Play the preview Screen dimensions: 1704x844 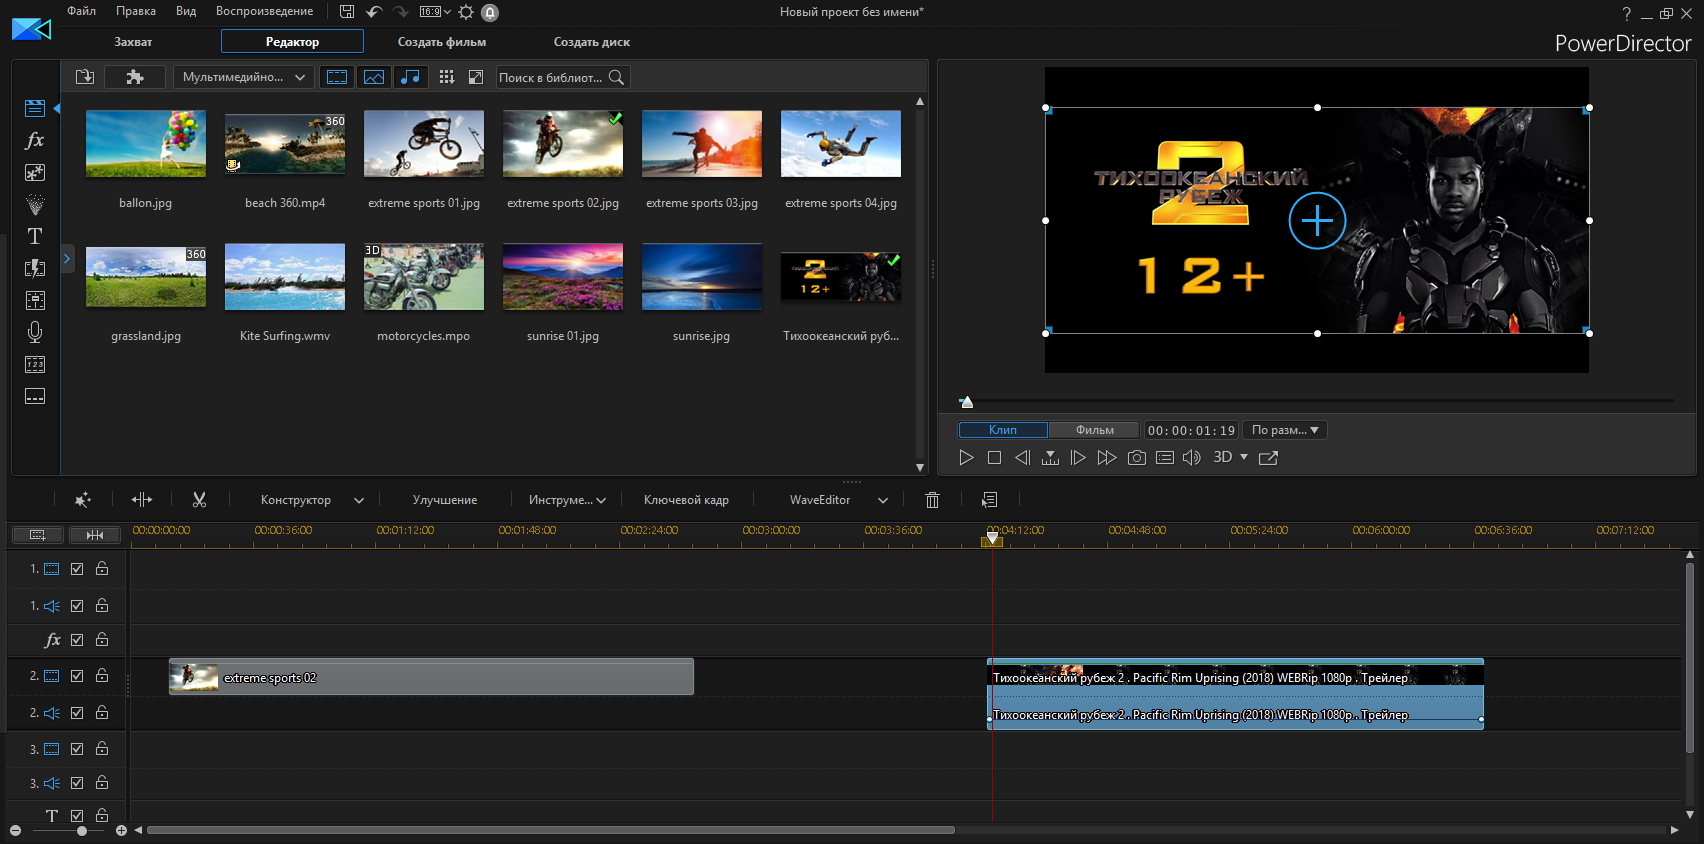966,458
